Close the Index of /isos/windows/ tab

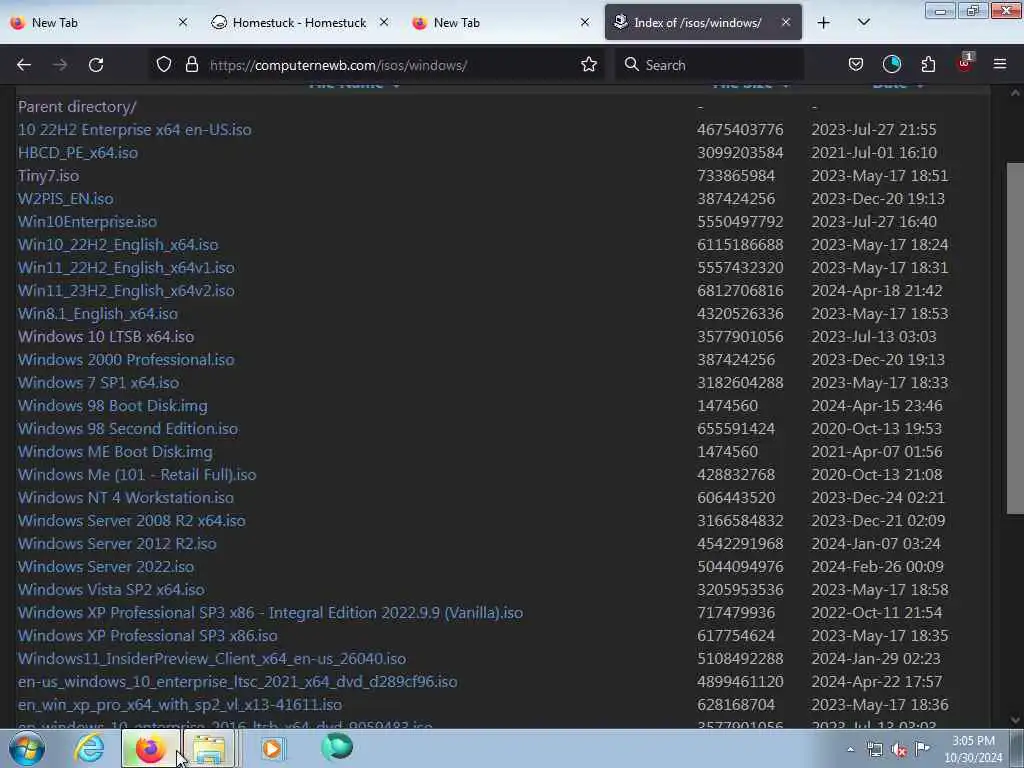(786, 22)
